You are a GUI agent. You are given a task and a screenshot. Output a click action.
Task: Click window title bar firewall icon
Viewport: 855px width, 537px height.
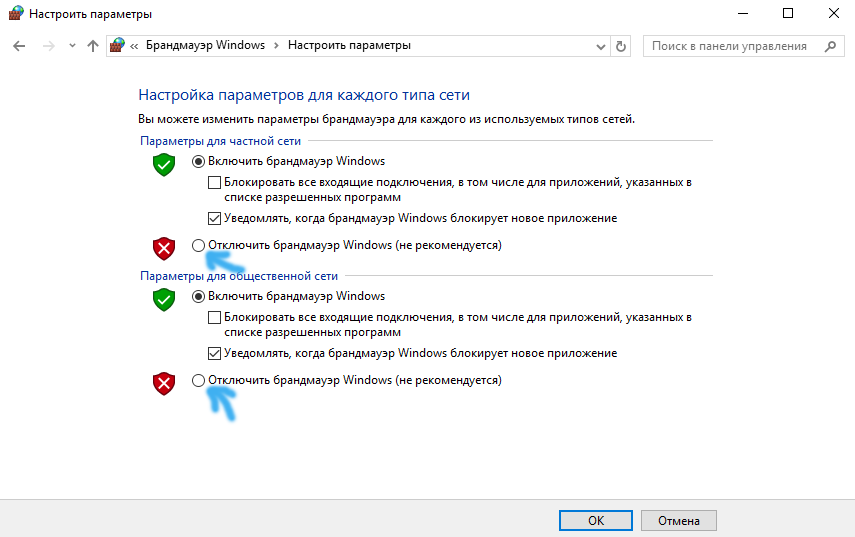pyautogui.click(x=16, y=13)
